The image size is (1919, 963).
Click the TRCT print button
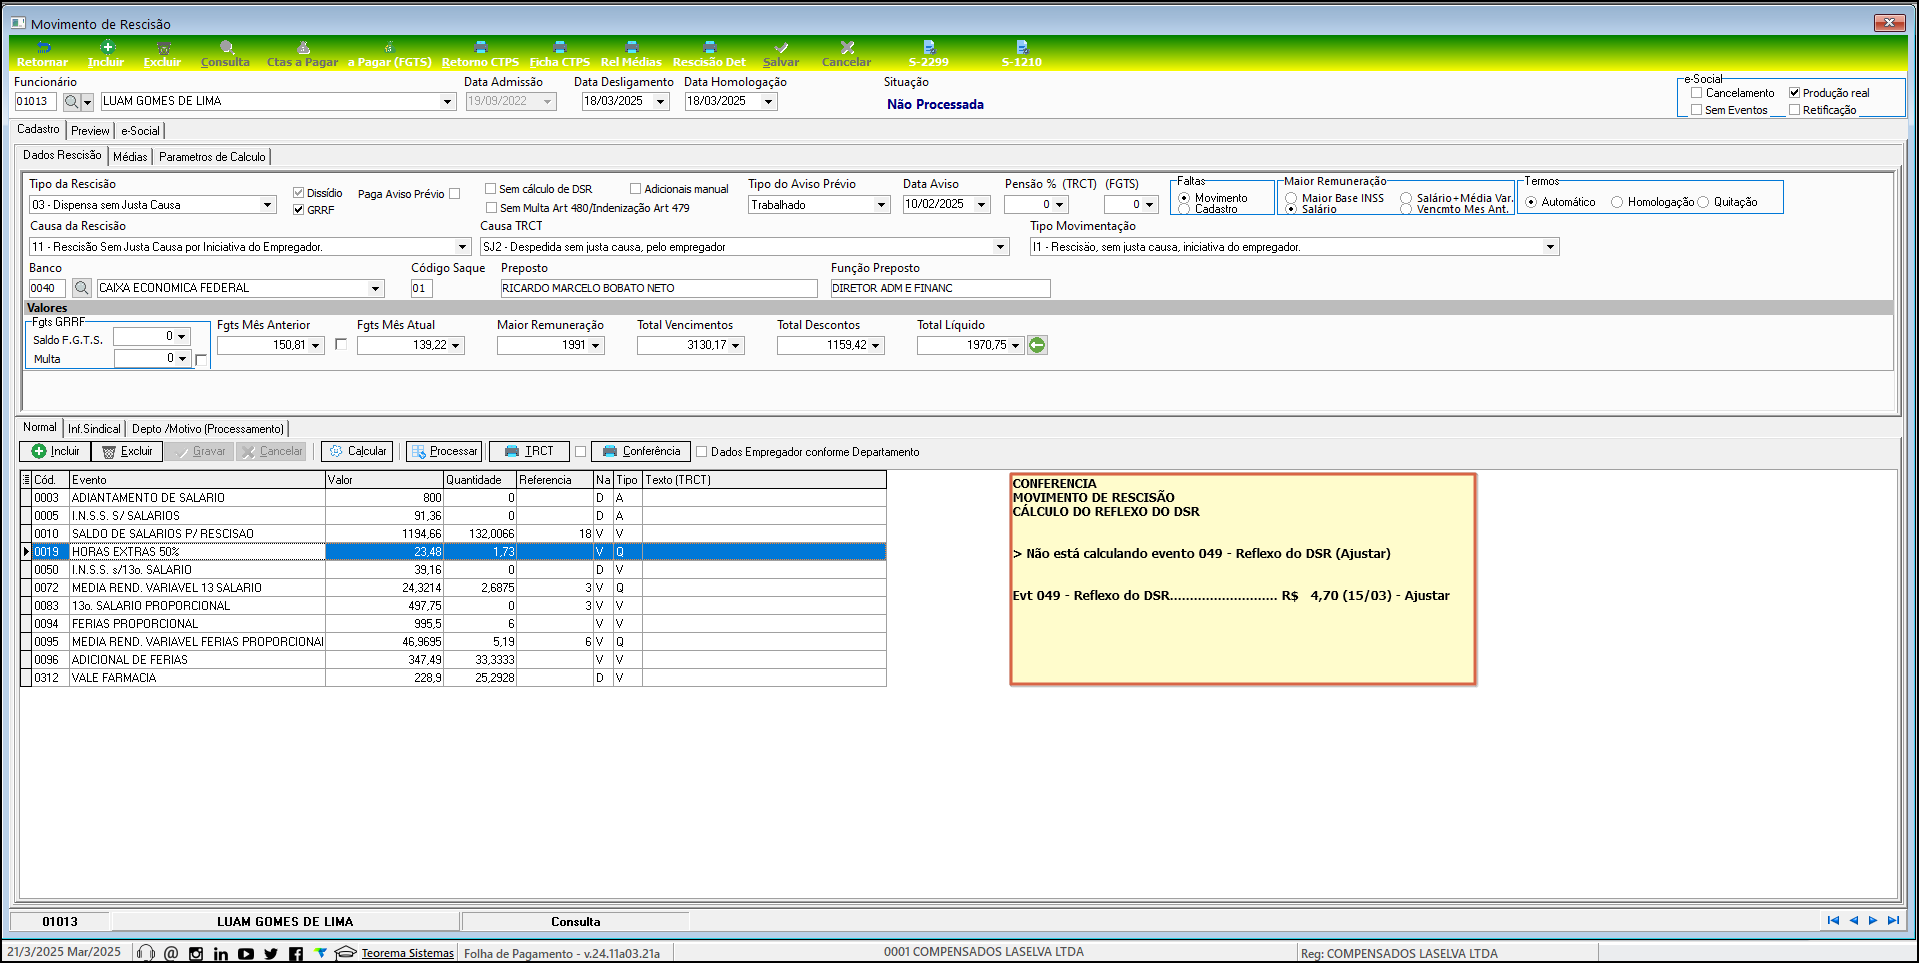pos(530,451)
